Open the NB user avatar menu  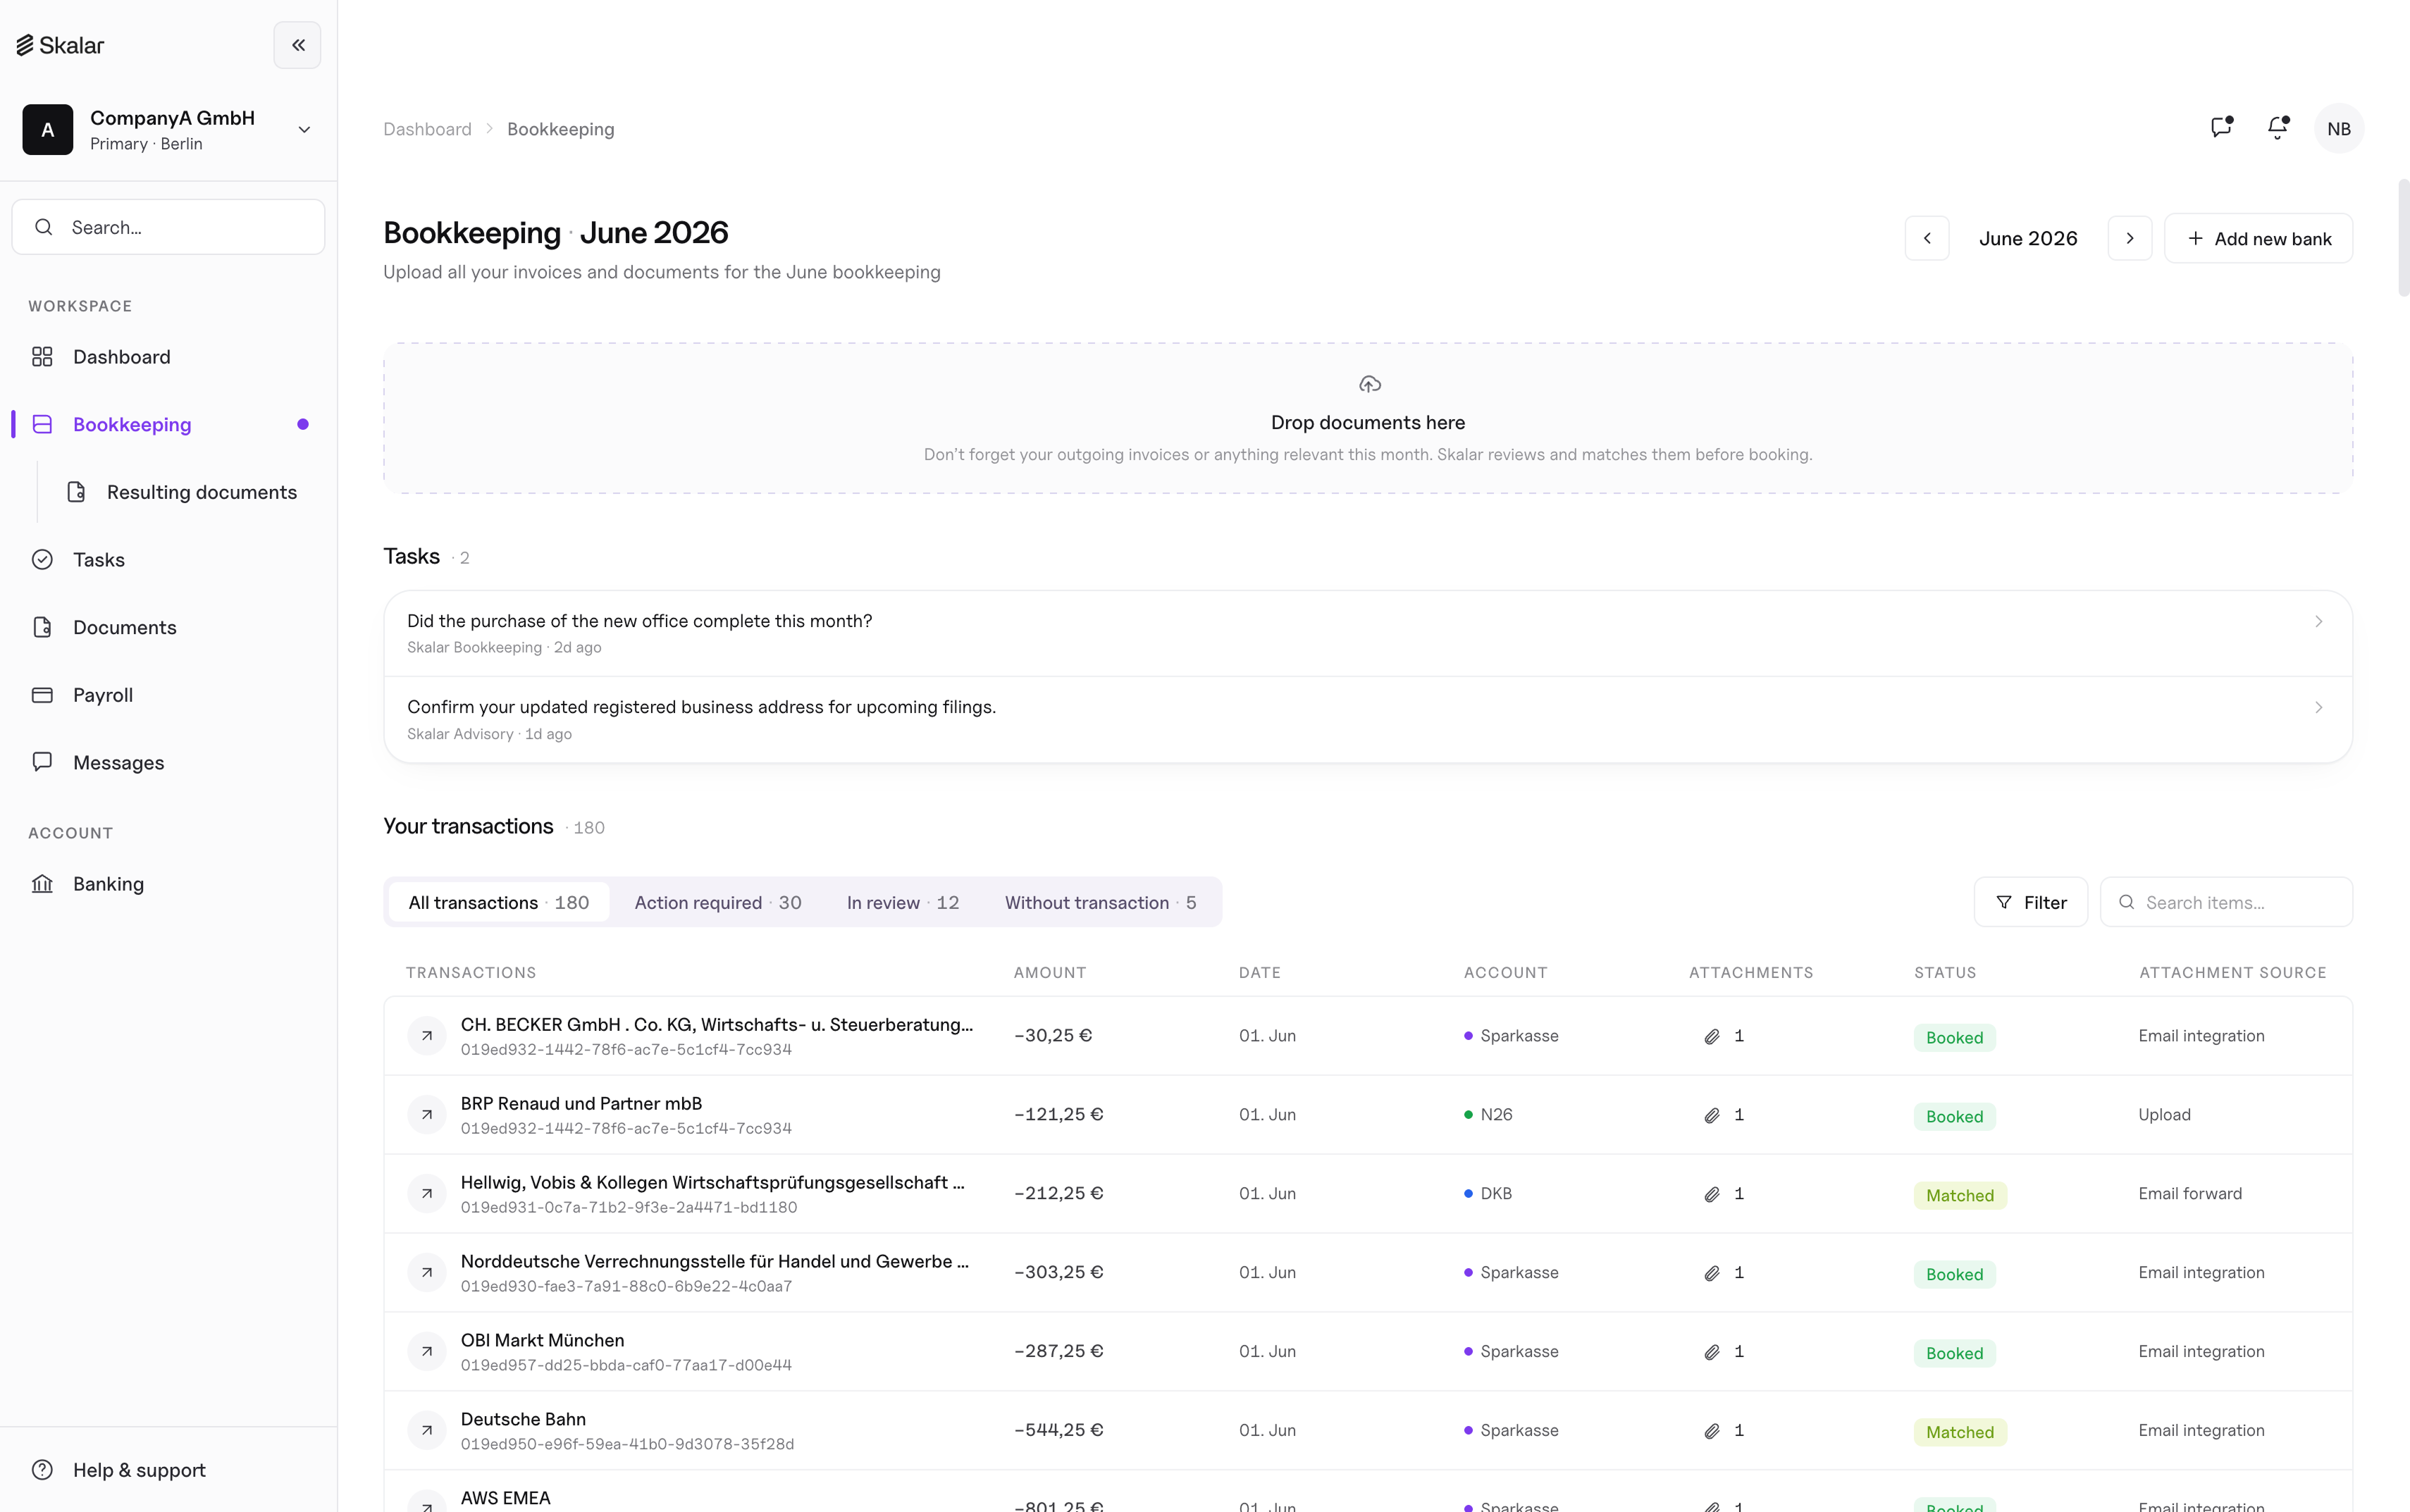2339,128
